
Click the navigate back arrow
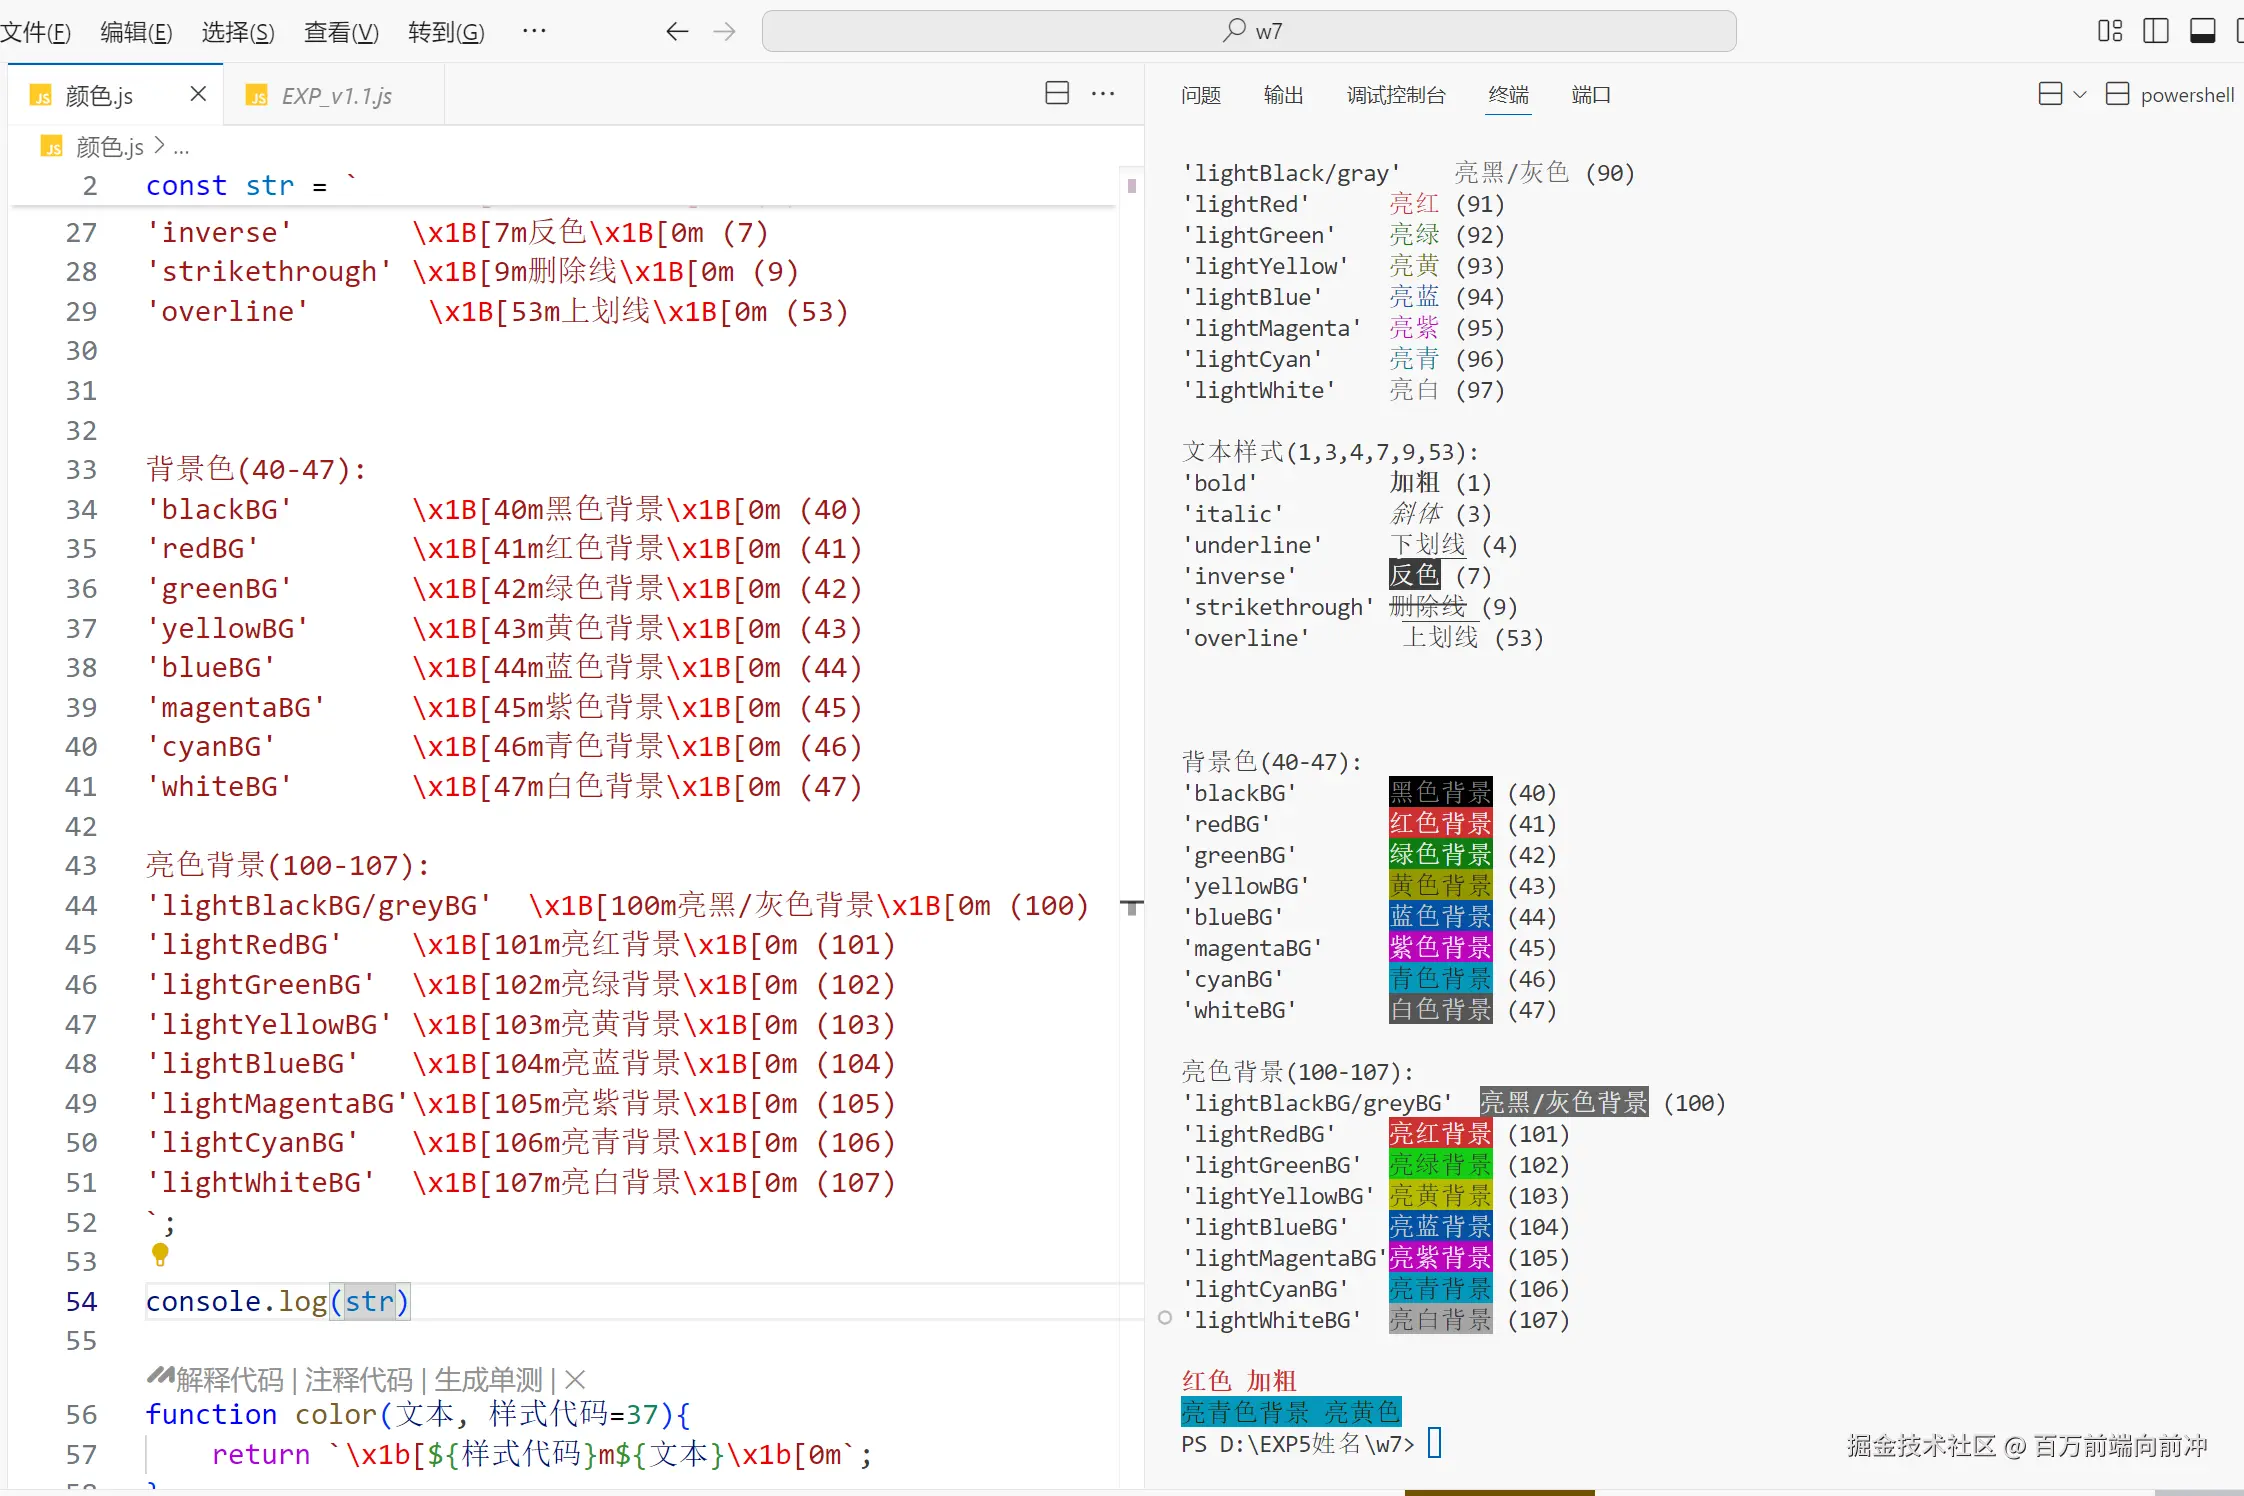677,32
